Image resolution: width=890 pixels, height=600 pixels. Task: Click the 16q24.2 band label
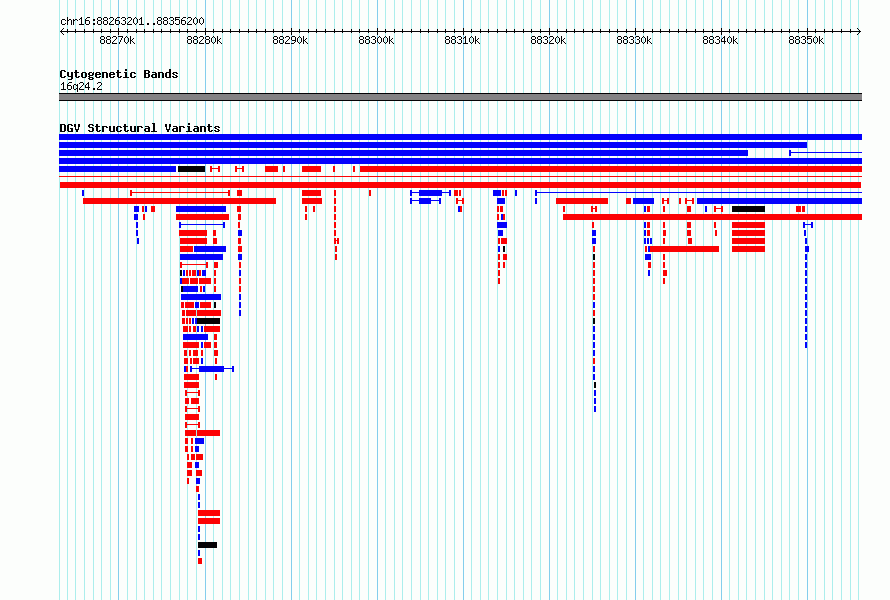[x=81, y=86]
